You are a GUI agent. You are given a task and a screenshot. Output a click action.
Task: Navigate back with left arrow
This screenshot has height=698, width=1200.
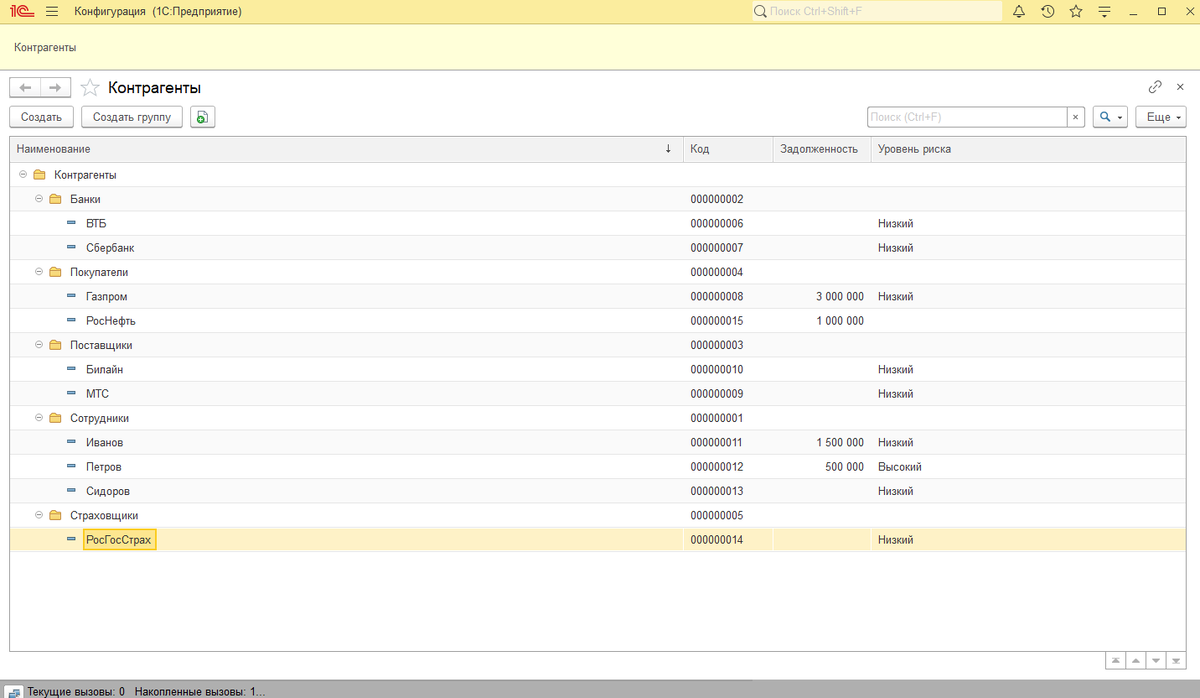click(25, 88)
